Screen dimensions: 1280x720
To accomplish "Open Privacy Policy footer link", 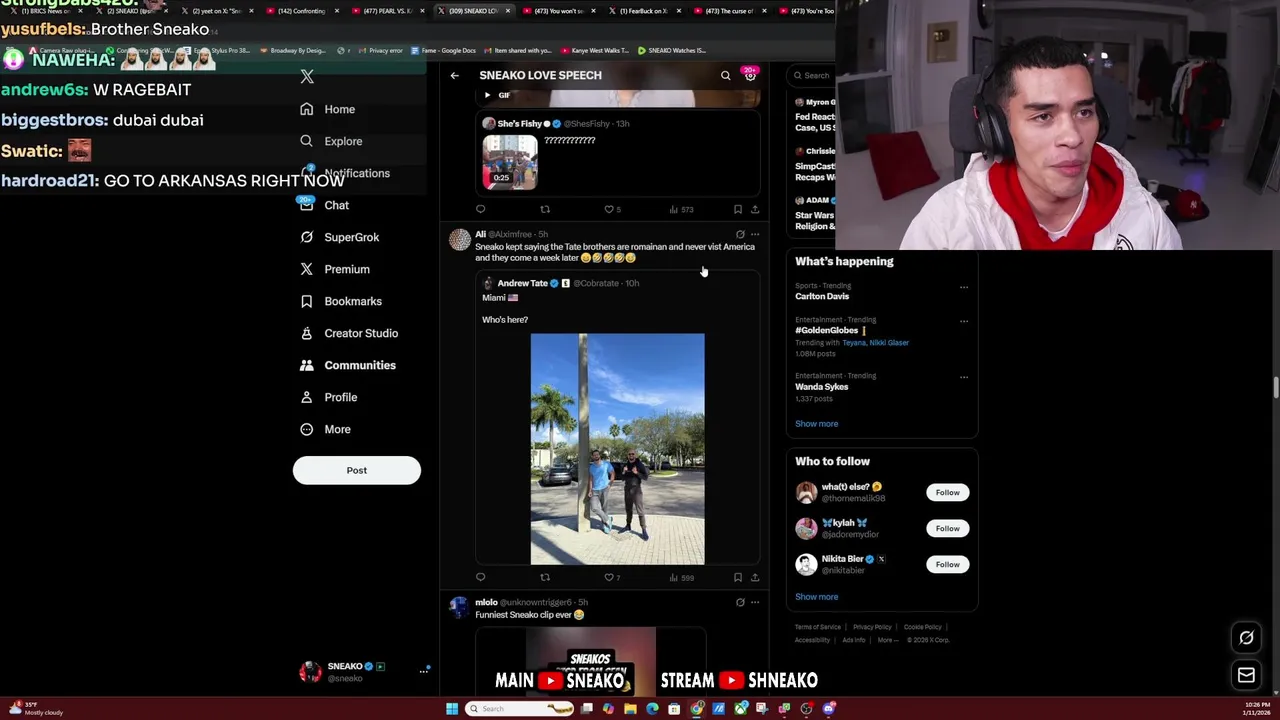I will [x=872, y=627].
